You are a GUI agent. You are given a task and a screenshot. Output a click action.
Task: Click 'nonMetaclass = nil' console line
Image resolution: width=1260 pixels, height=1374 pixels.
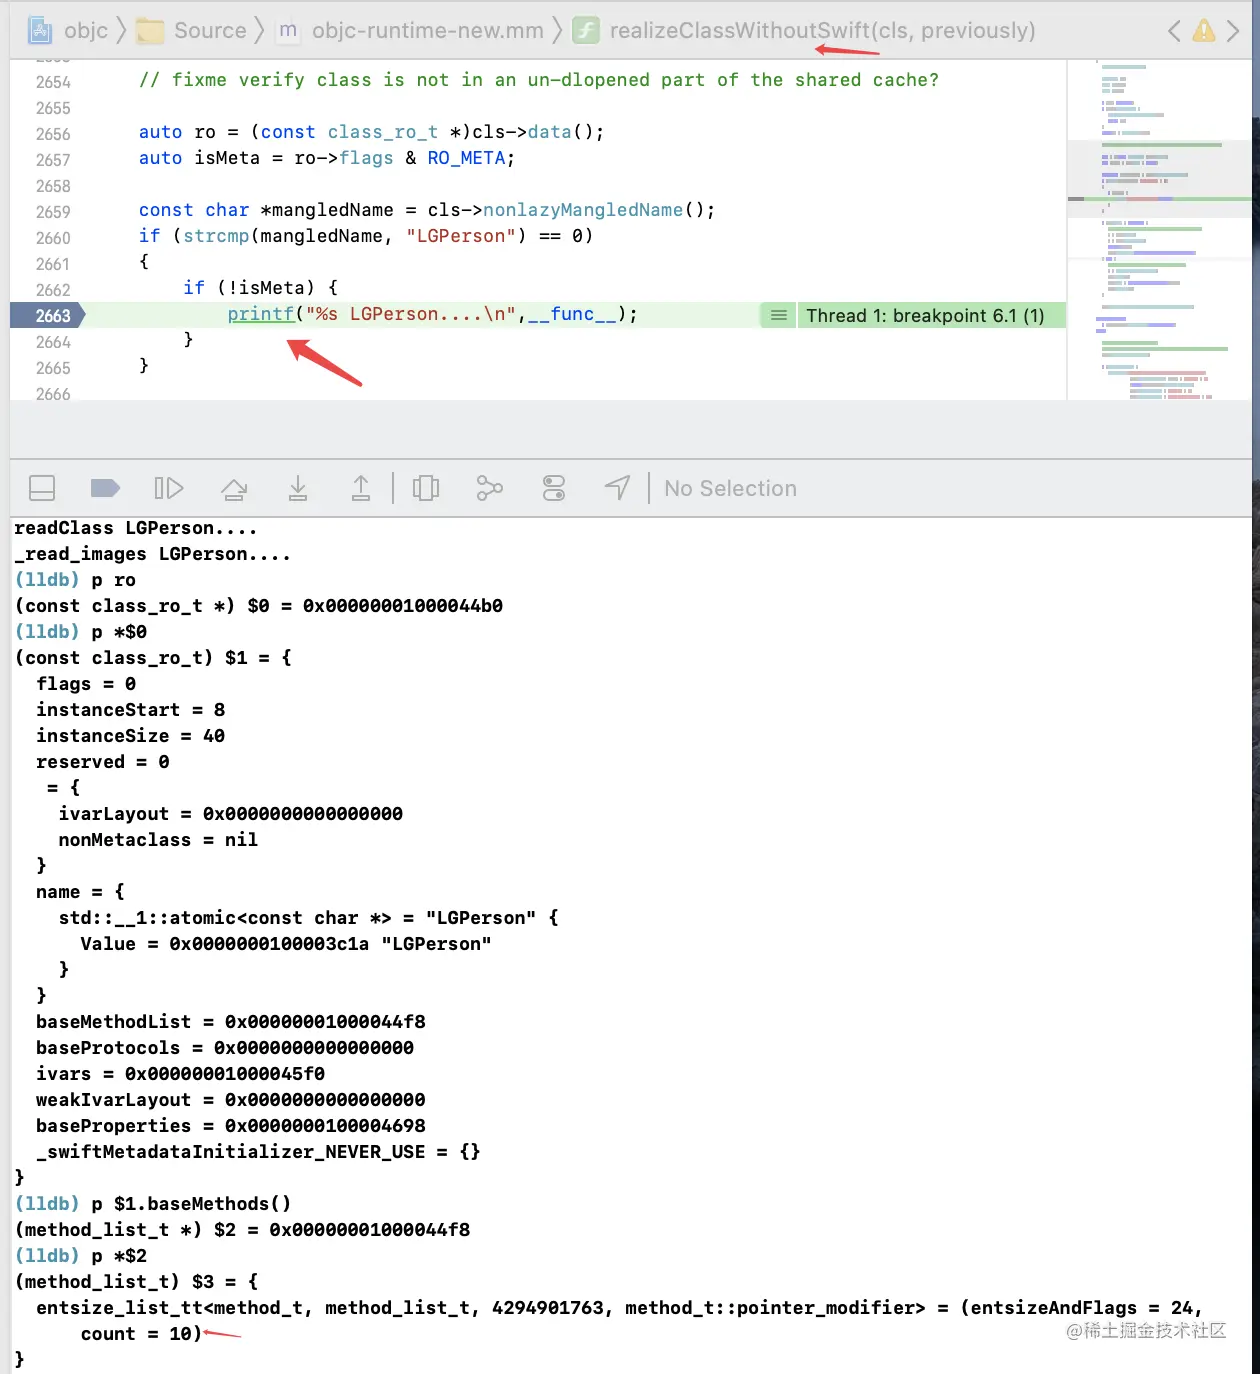tap(158, 840)
